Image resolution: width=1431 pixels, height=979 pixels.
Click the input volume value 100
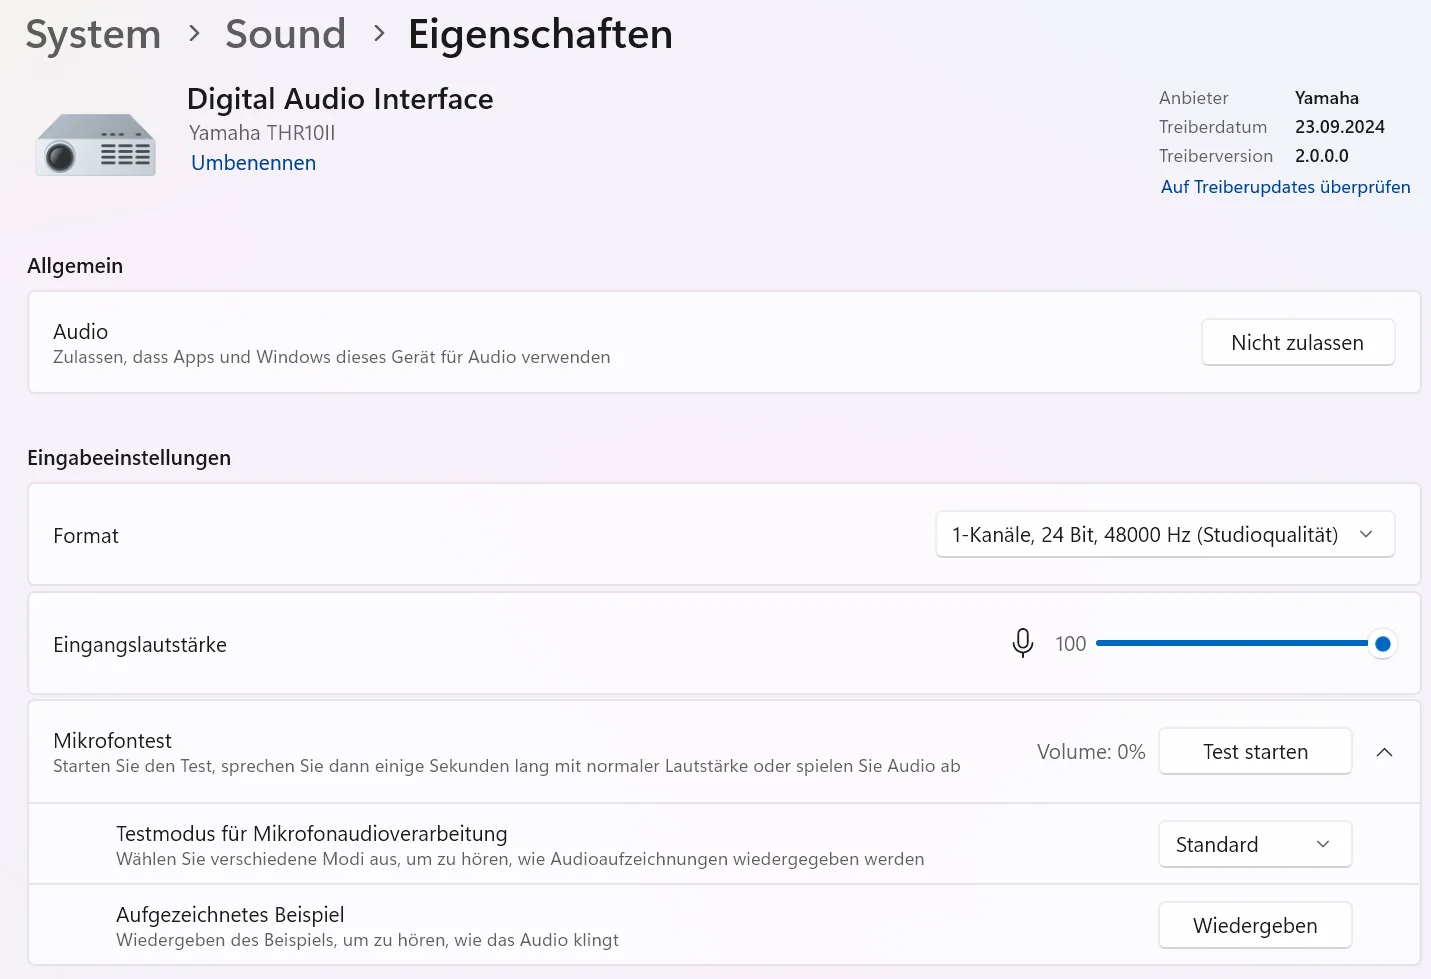click(1070, 644)
